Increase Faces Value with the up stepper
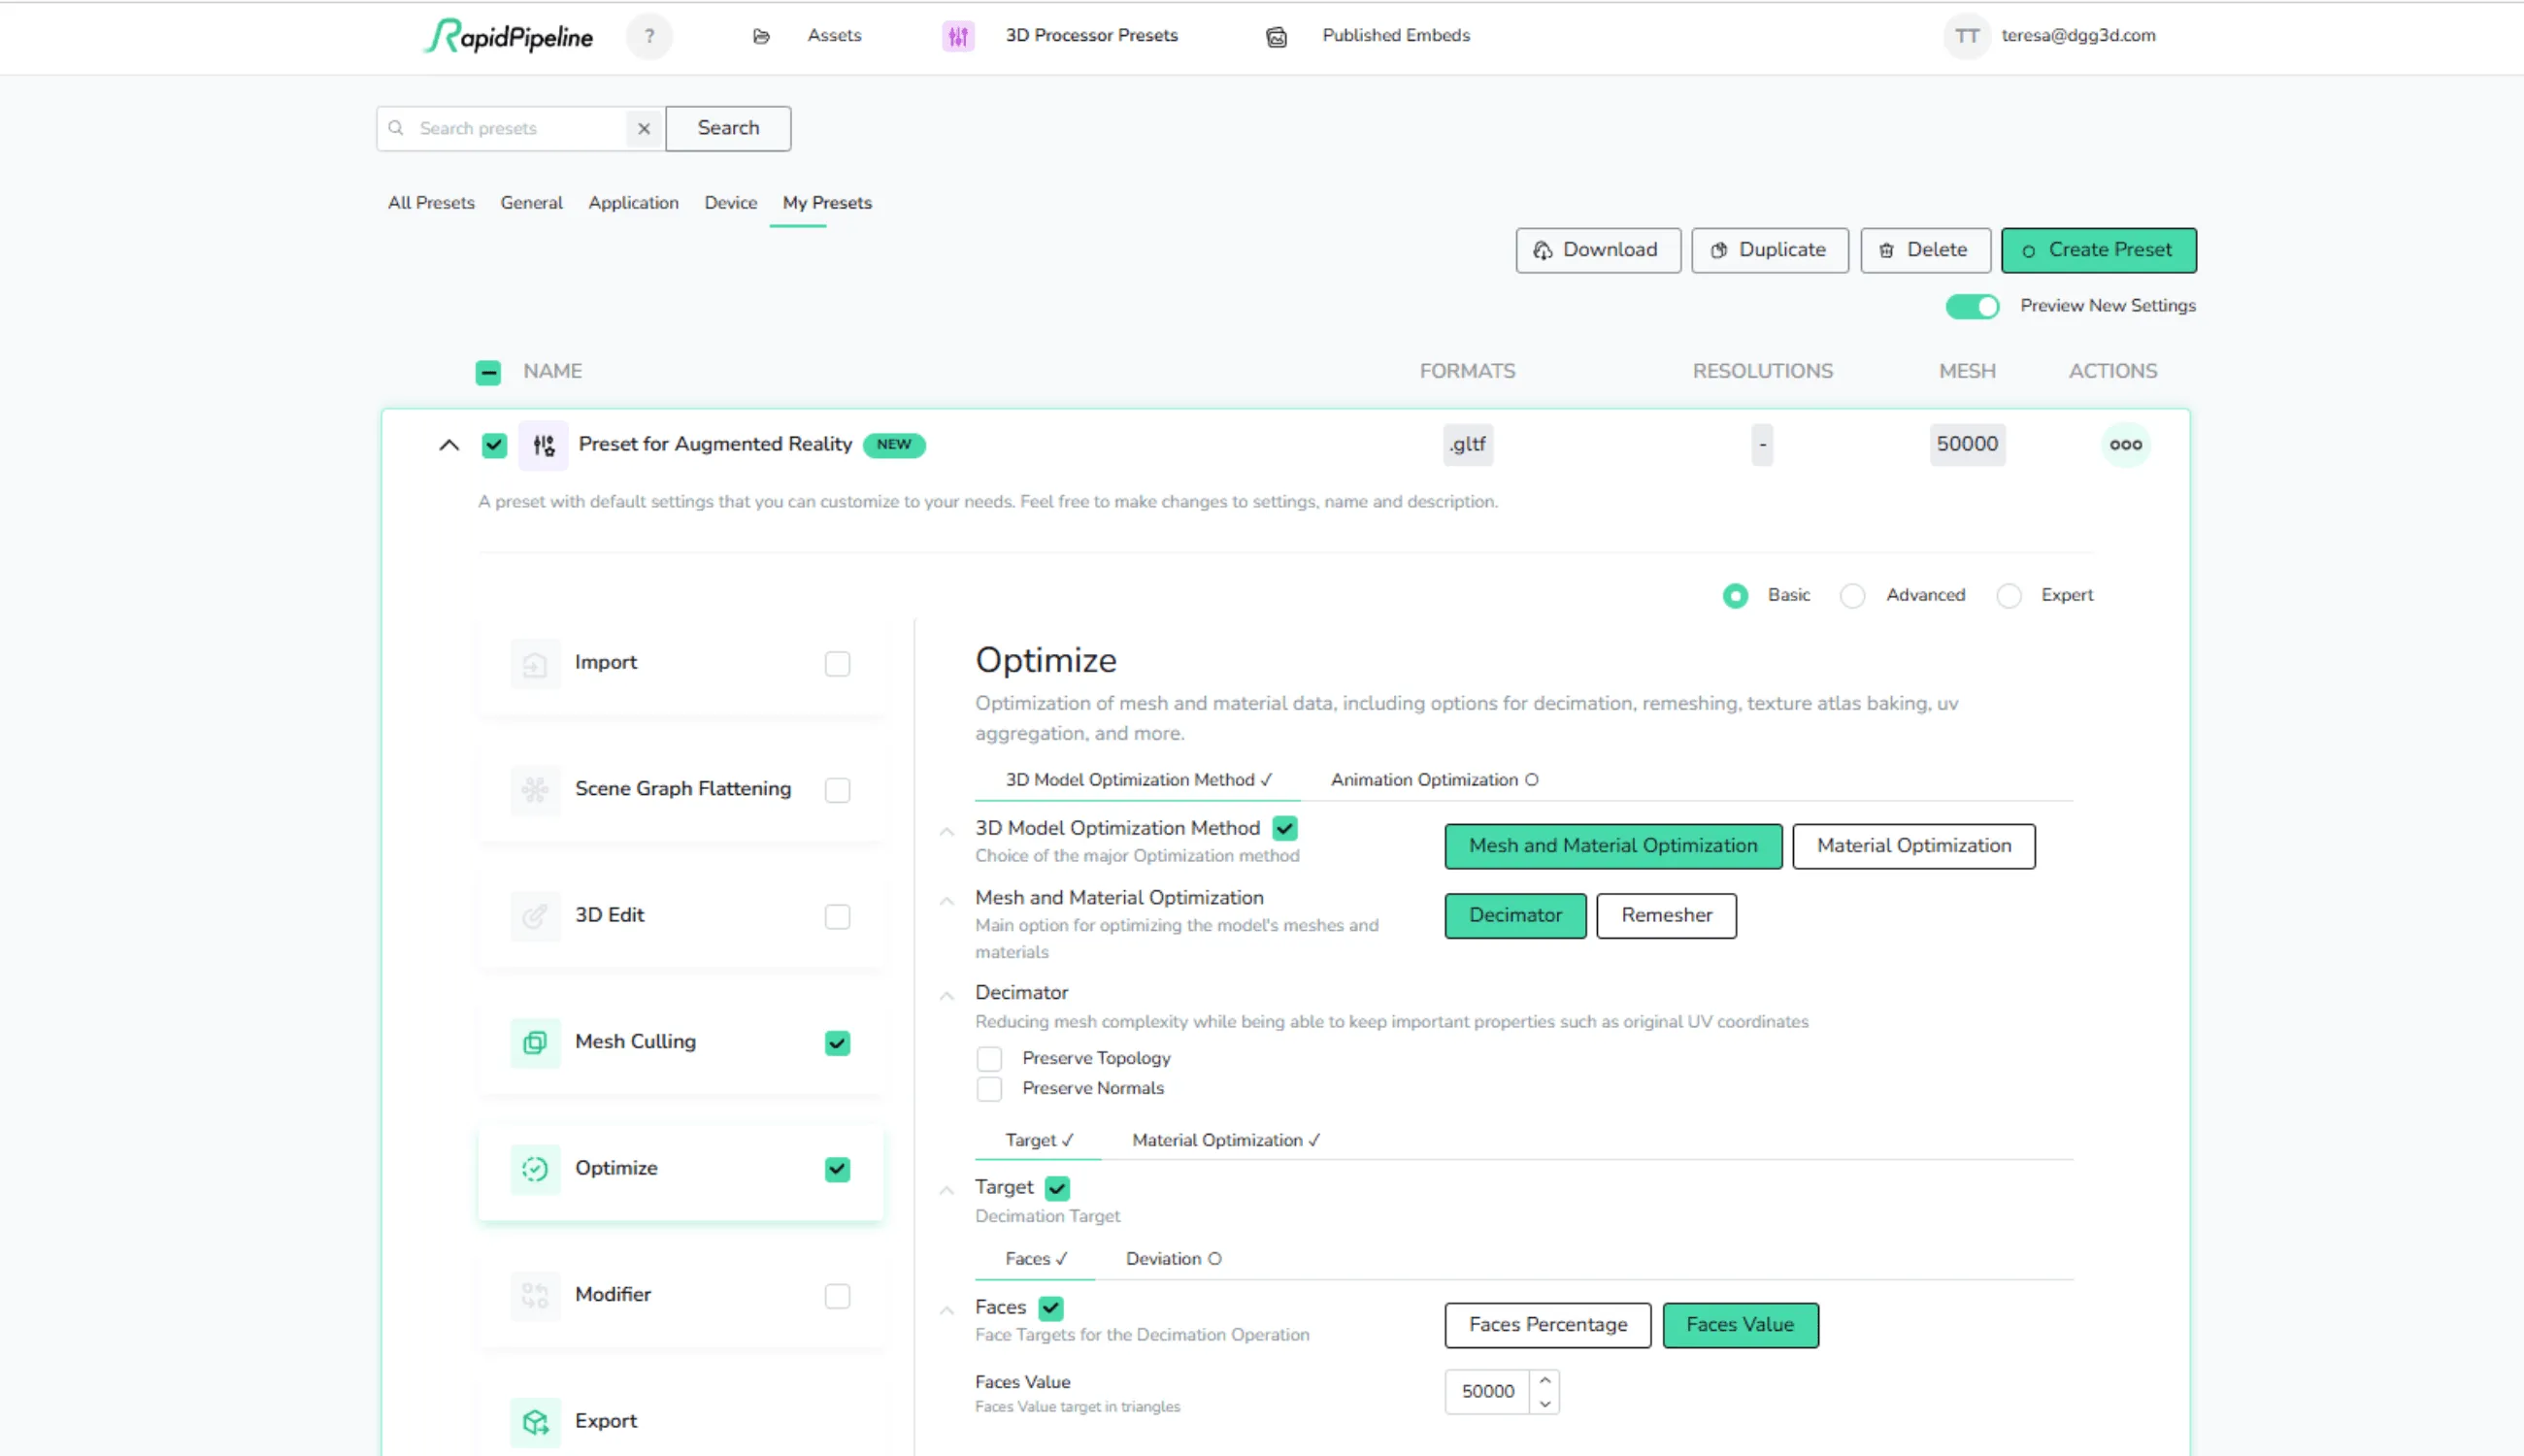This screenshot has height=1456, width=2524. 1545,1380
